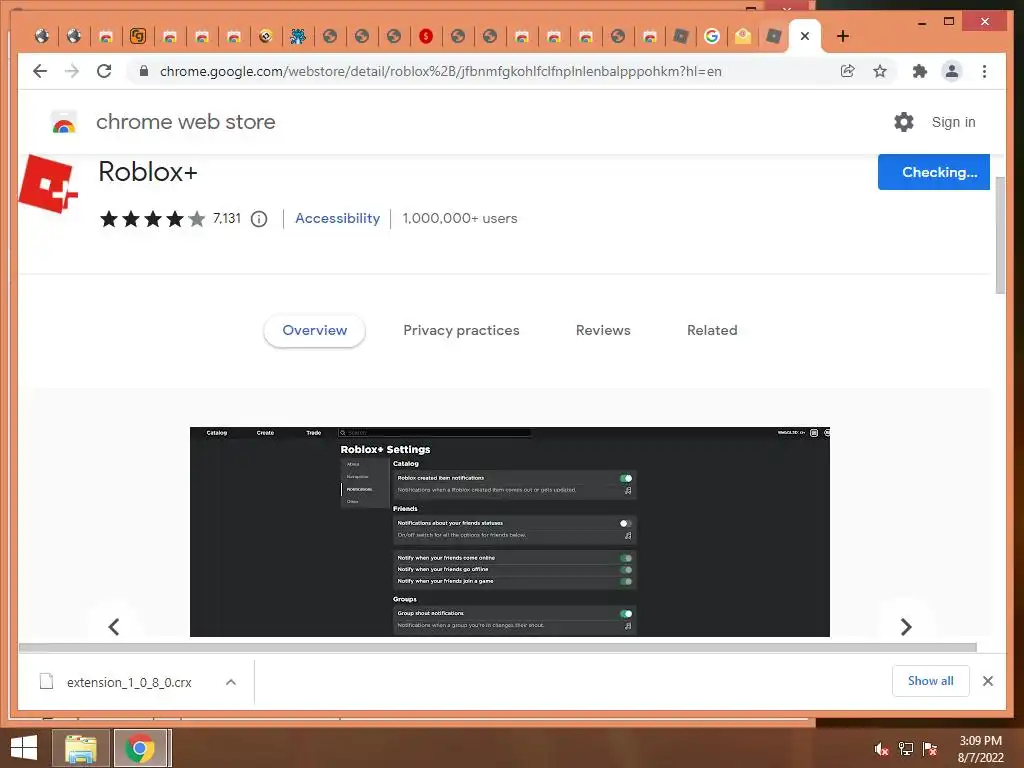Screen dimensions: 1024x768
Task: Close the active Roblox+ tab
Action: tap(805, 36)
